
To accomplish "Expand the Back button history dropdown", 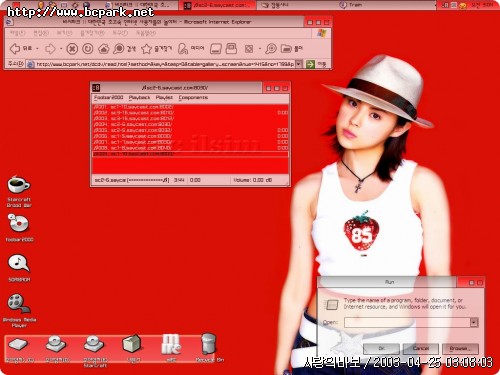I will 37,49.
